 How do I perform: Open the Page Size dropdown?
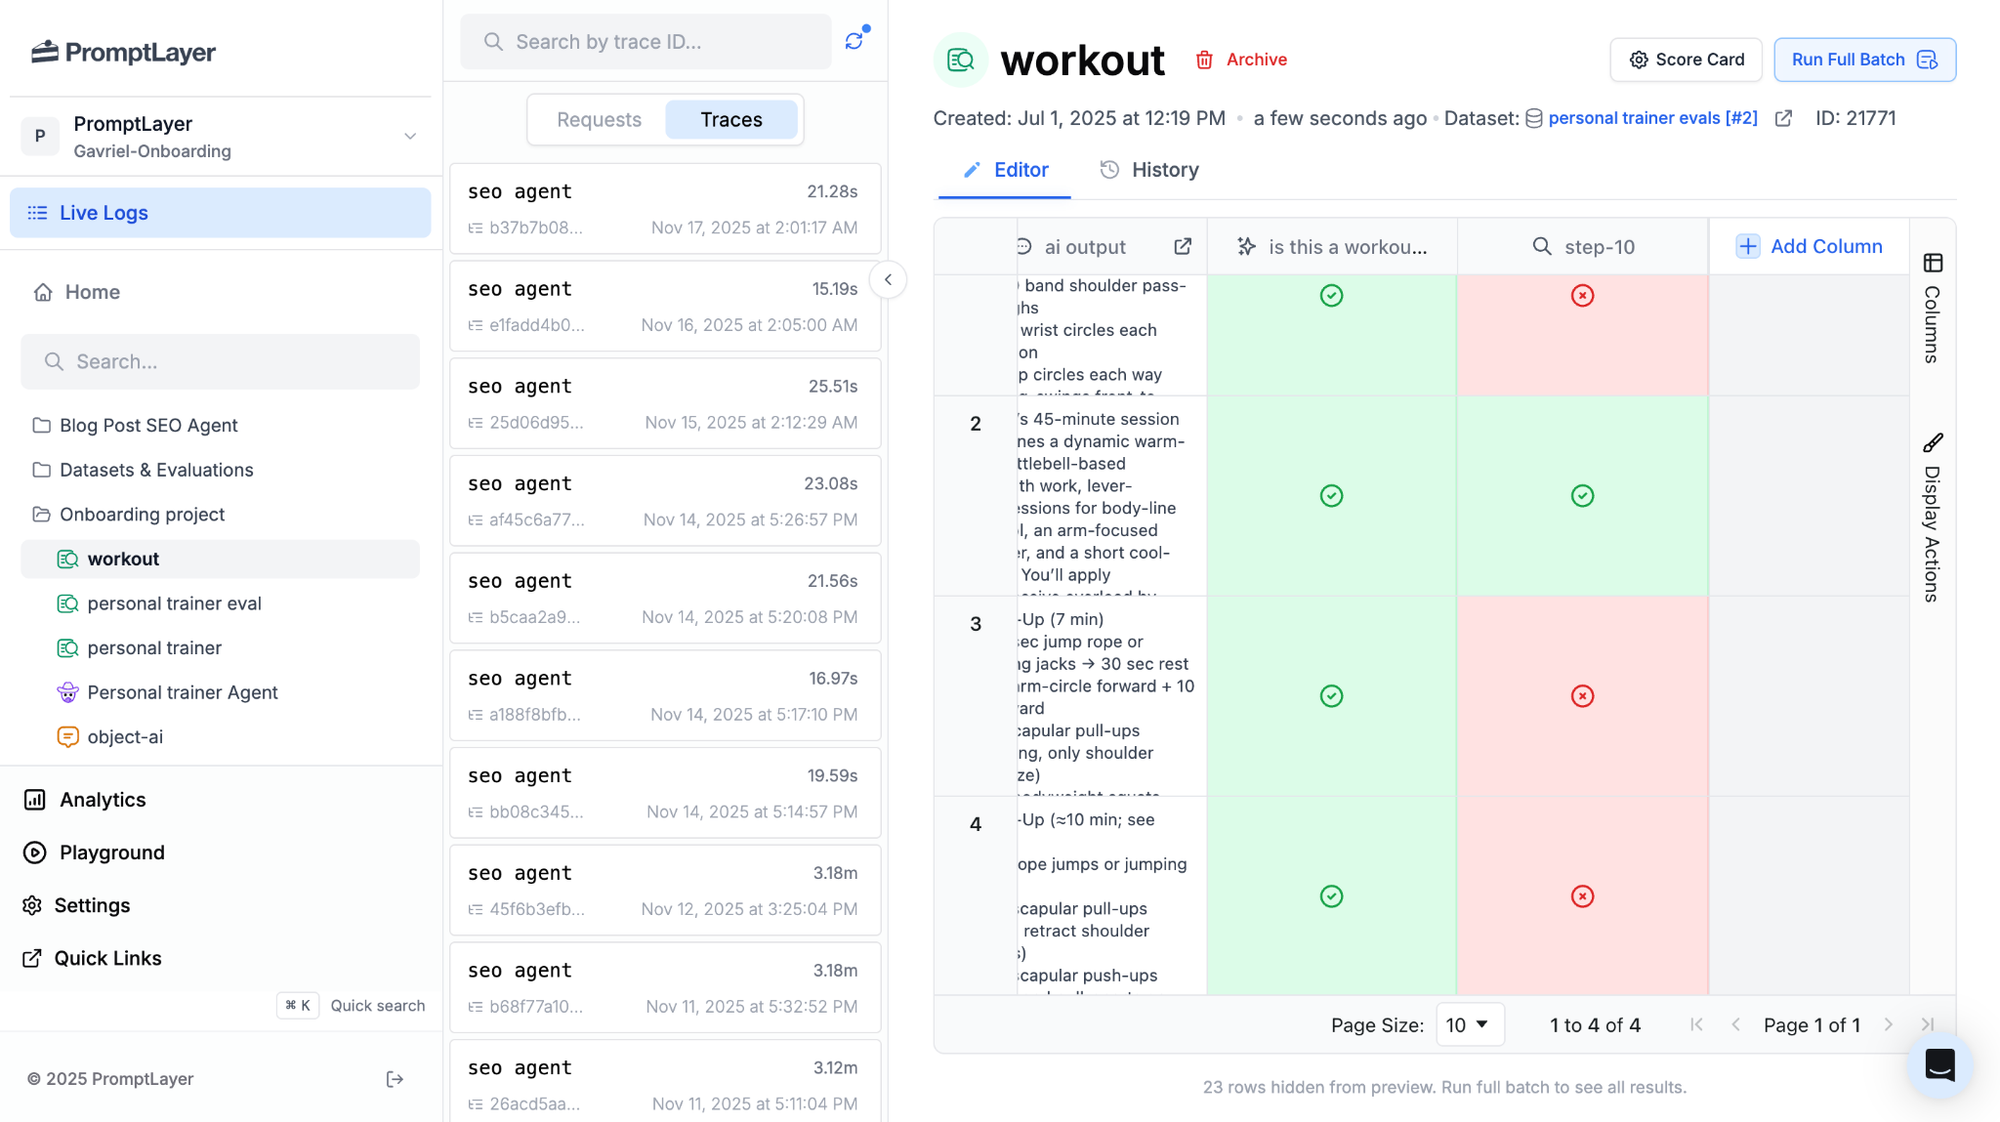[x=1468, y=1025]
